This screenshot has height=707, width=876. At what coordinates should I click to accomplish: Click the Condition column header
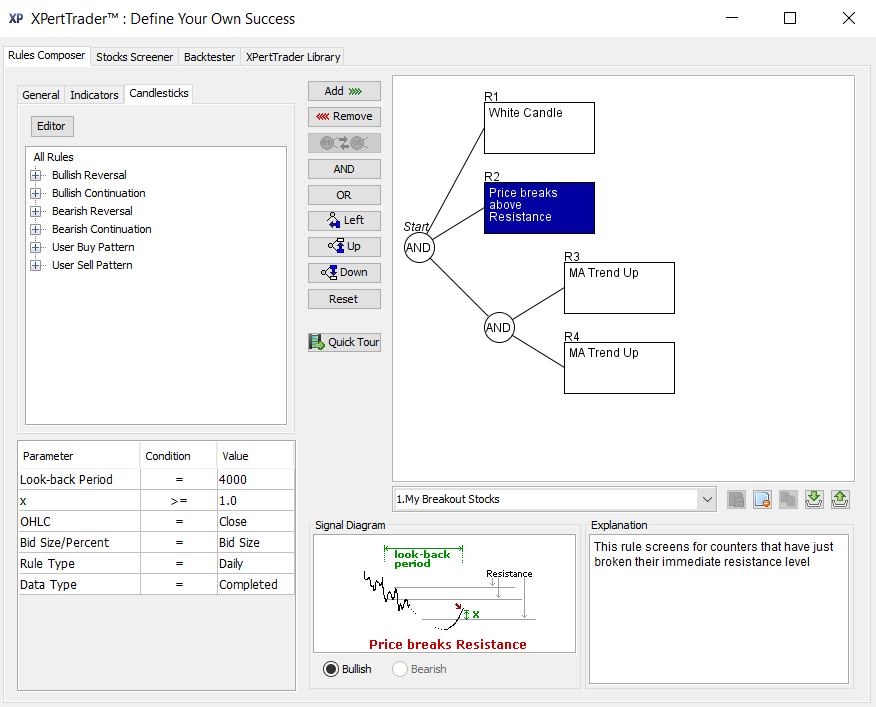(178, 456)
